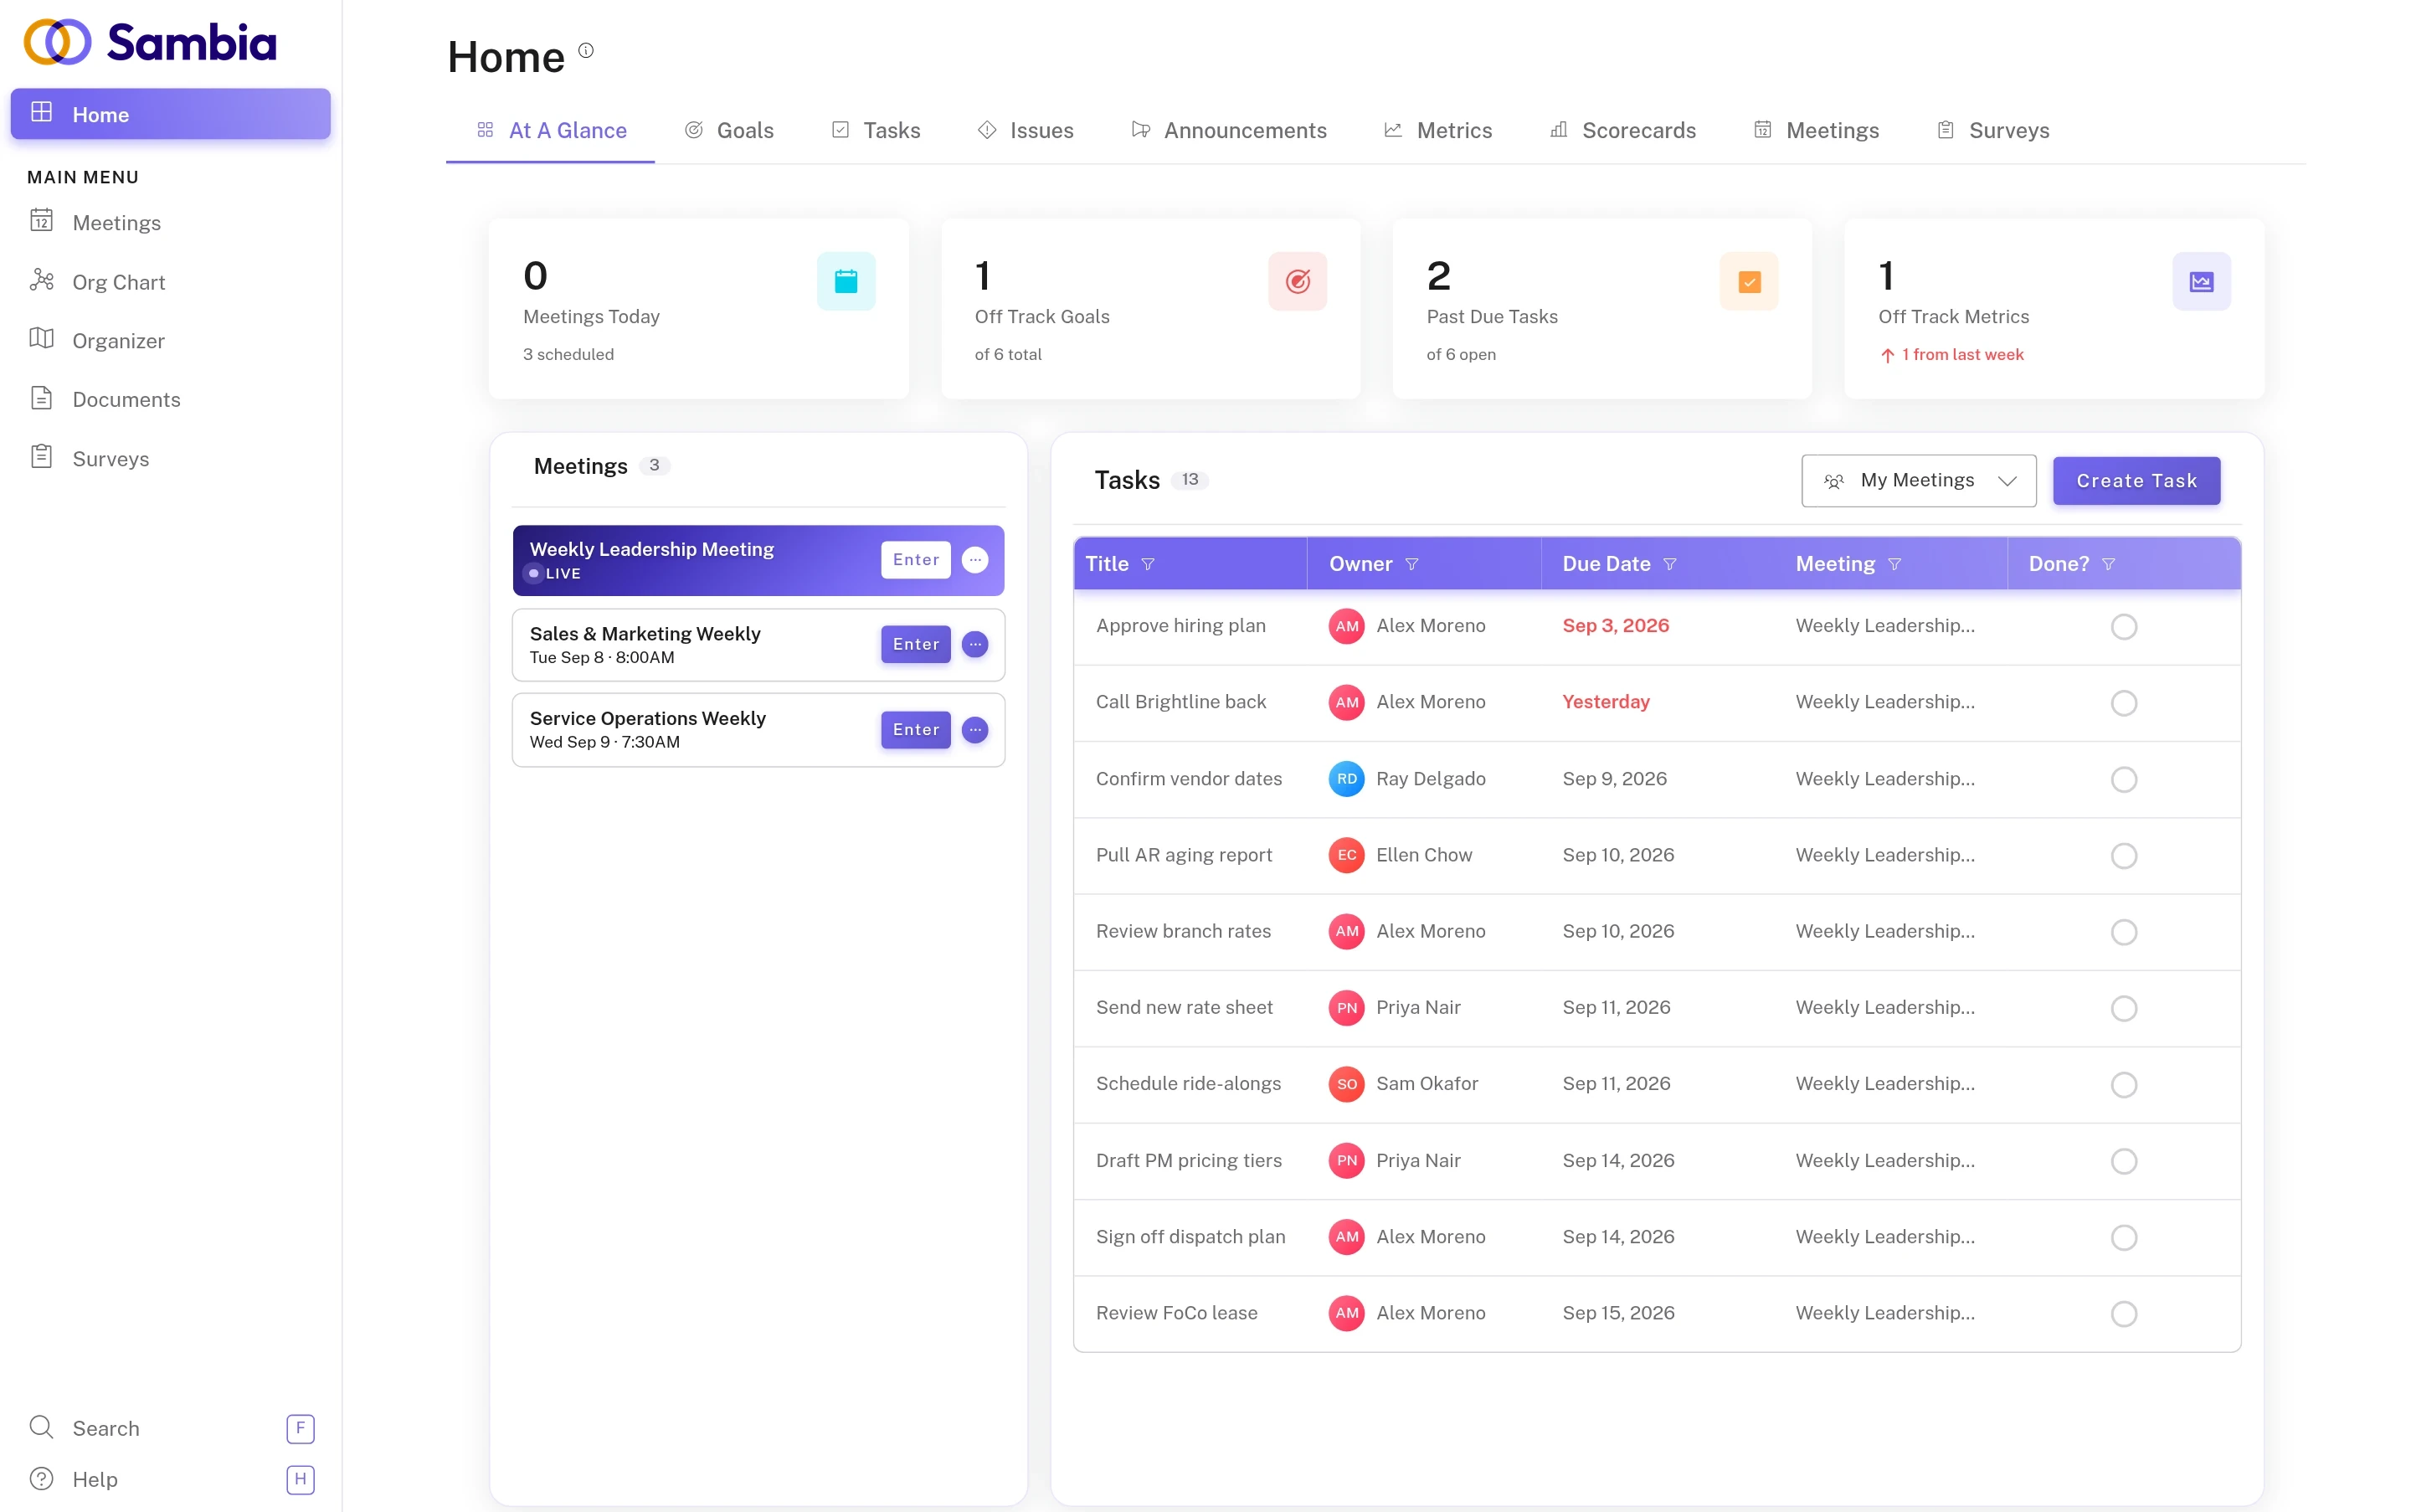Click the Off Track Metrics chart icon
Viewport: 2411px width, 1512px height.
[x=2201, y=281]
